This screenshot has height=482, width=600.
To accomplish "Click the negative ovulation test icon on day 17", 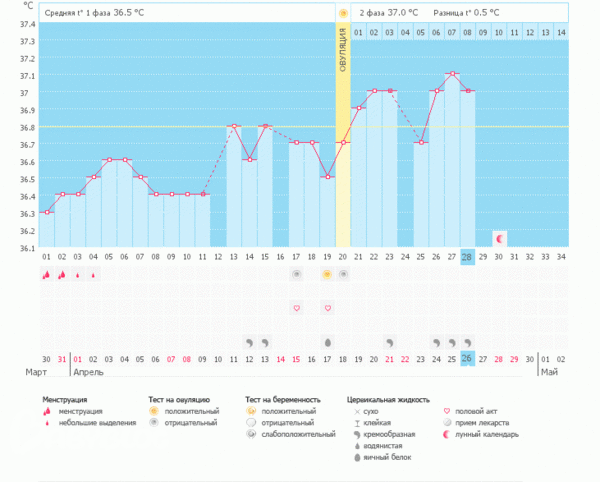I will click(296, 274).
